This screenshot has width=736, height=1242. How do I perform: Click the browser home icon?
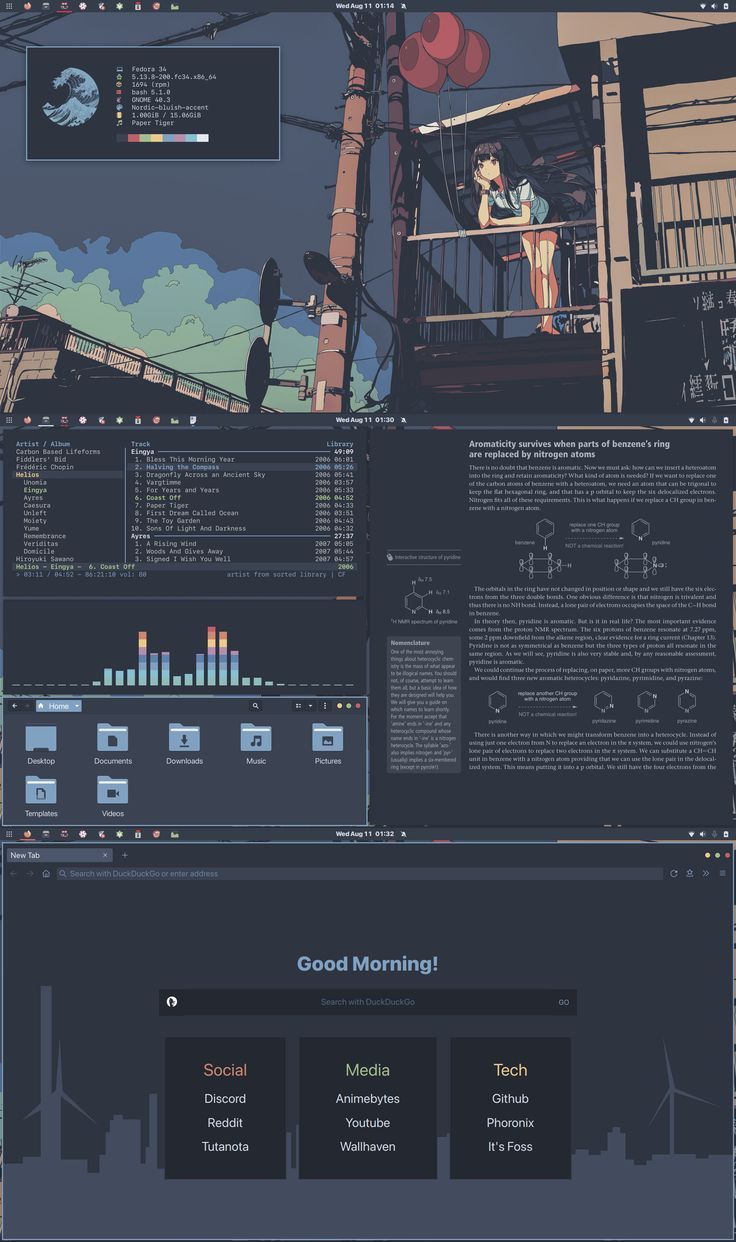pos(46,873)
